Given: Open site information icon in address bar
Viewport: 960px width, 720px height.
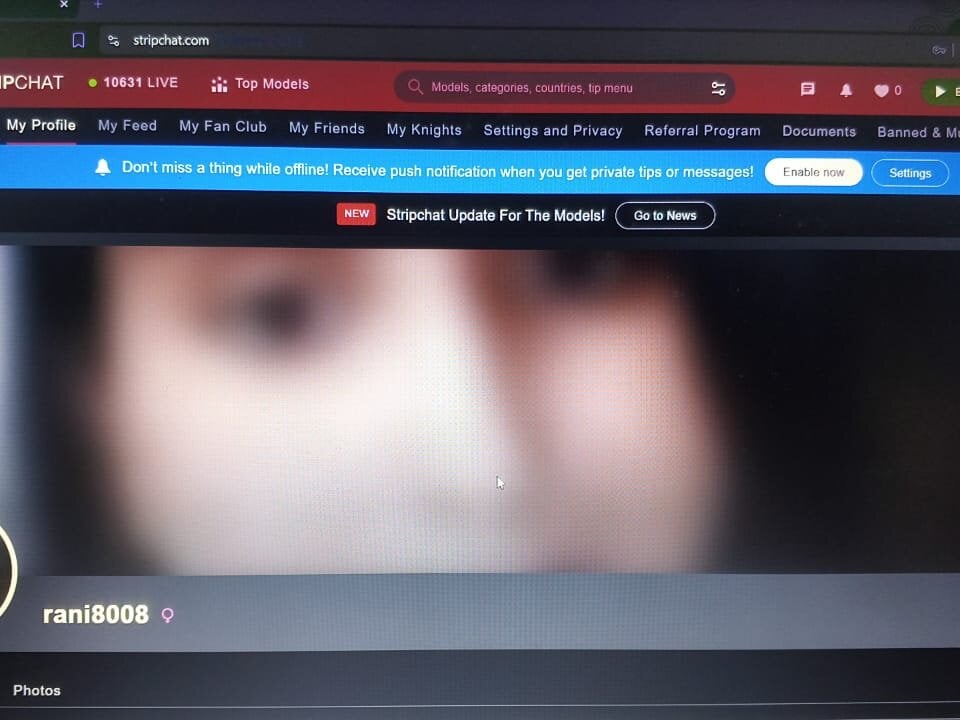Looking at the screenshot, I should 114,41.
